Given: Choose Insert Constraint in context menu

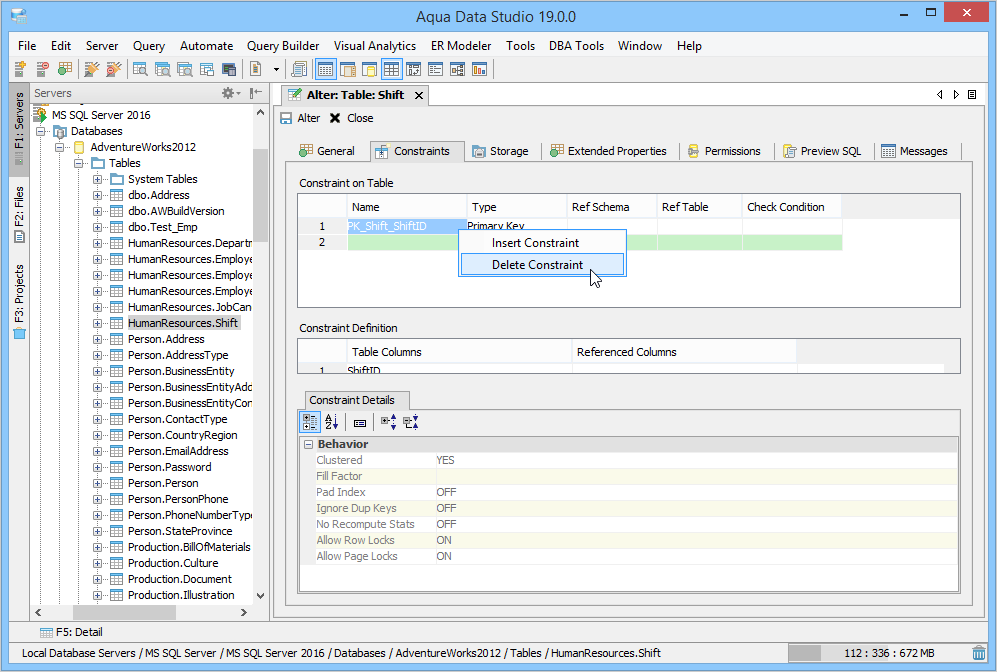Looking at the screenshot, I should pyautogui.click(x=535, y=243).
